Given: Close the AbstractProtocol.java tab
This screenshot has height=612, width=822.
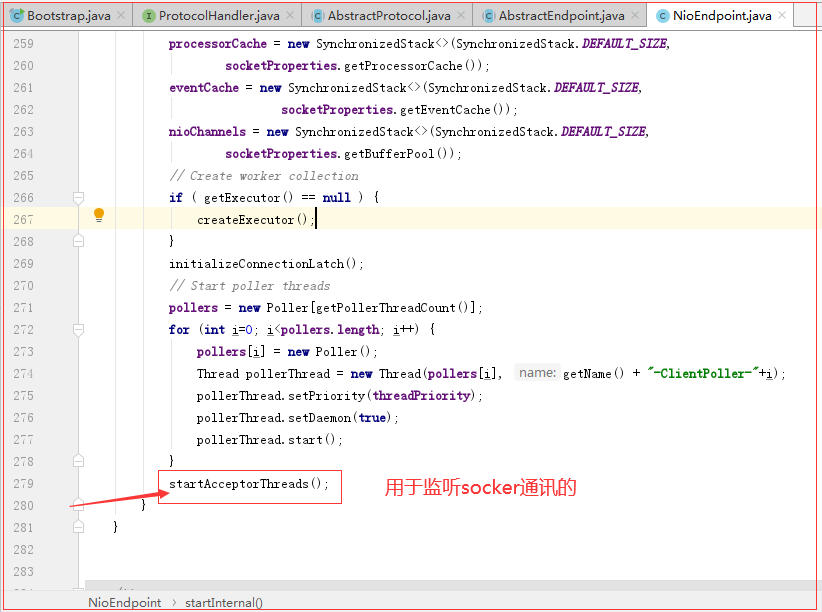Looking at the screenshot, I should 461,16.
